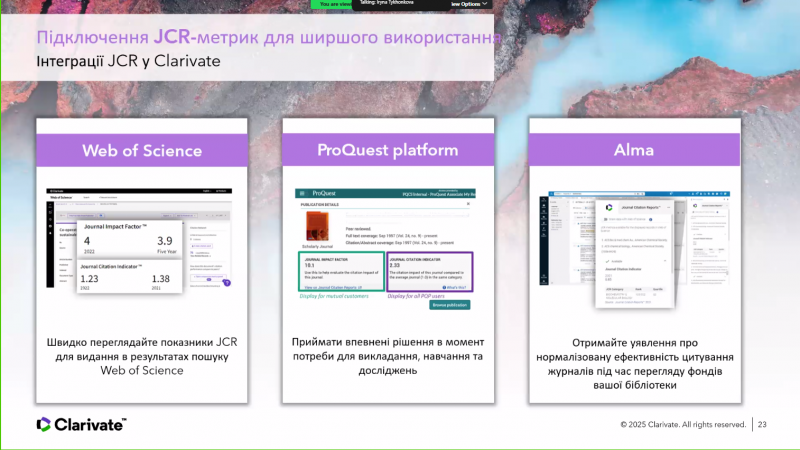Click the Five Year value 3.9
Viewport: 800px width, 450px height.
164,241
